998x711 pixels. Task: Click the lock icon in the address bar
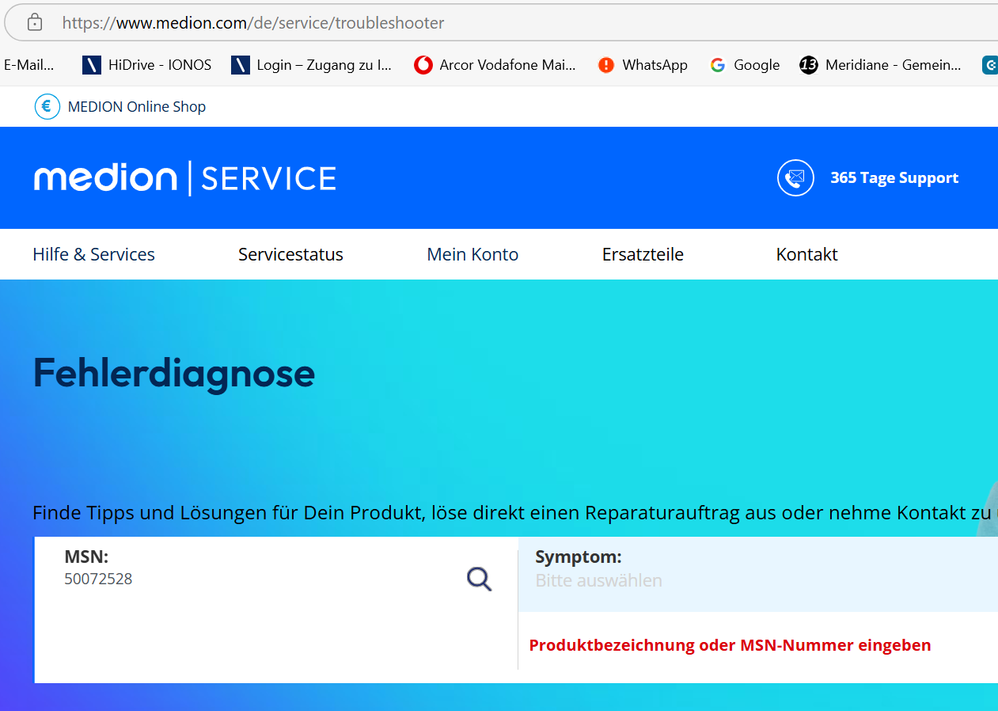click(34, 22)
